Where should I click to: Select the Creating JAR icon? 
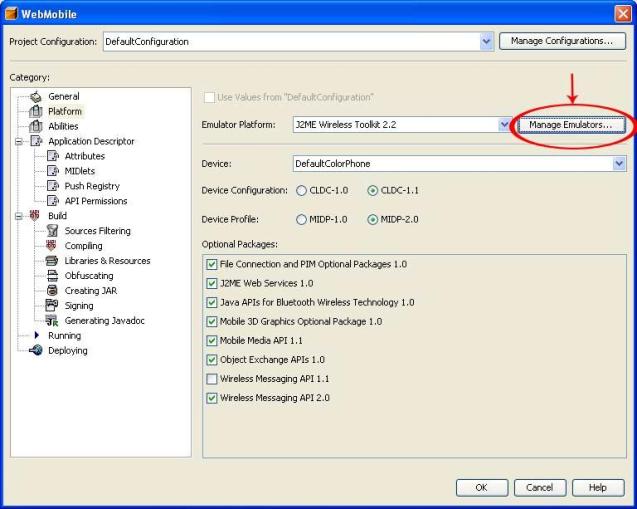(x=54, y=291)
